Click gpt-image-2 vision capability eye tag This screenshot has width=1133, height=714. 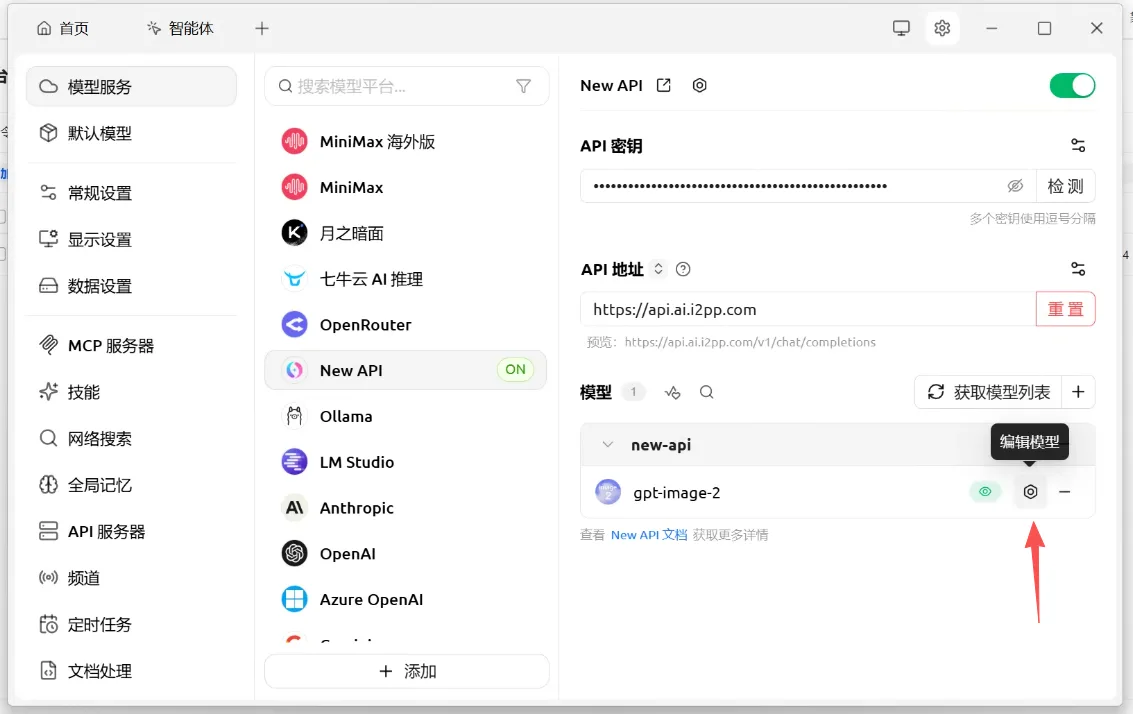pos(985,491)
